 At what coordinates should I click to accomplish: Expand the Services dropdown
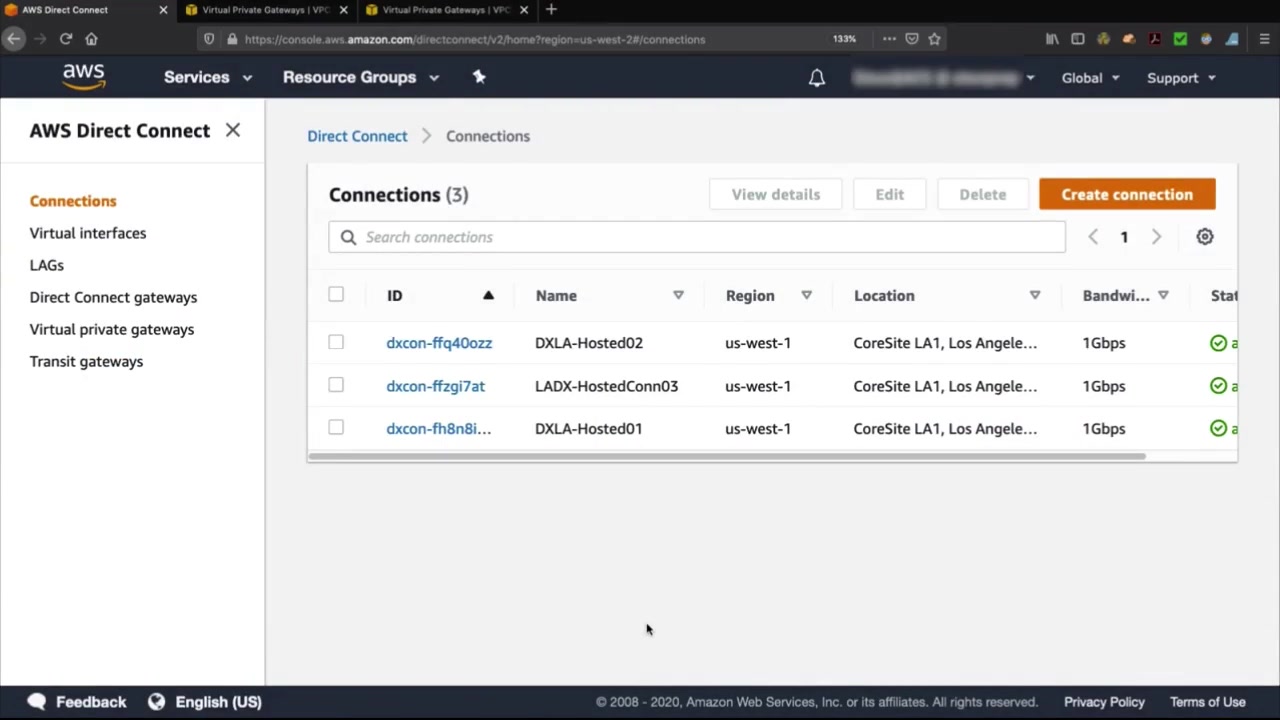coord(208,77)
